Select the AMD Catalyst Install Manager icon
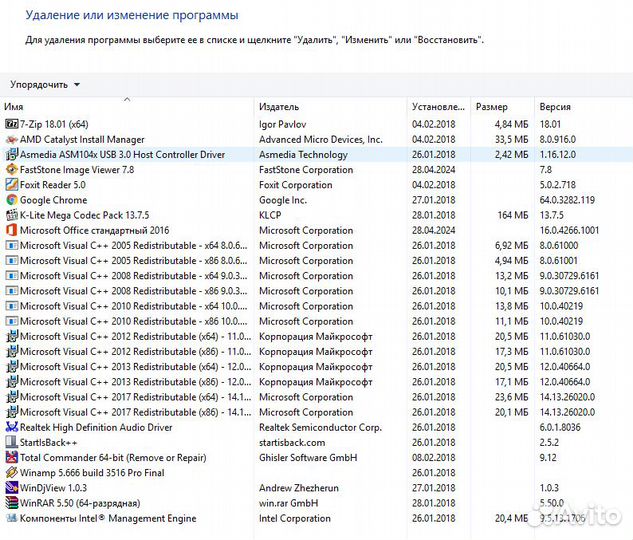 [x=11, y=139]
